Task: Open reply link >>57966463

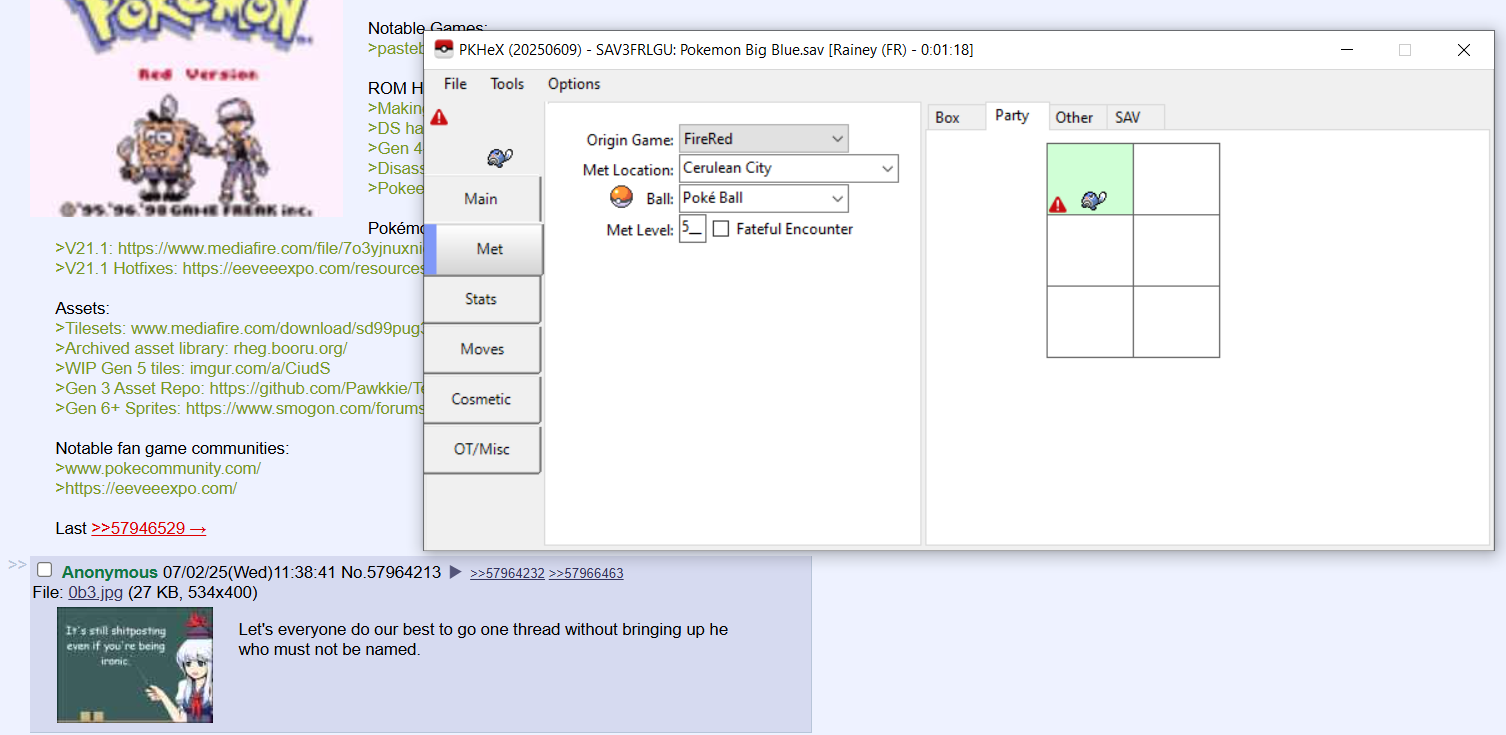Action: 586,573
